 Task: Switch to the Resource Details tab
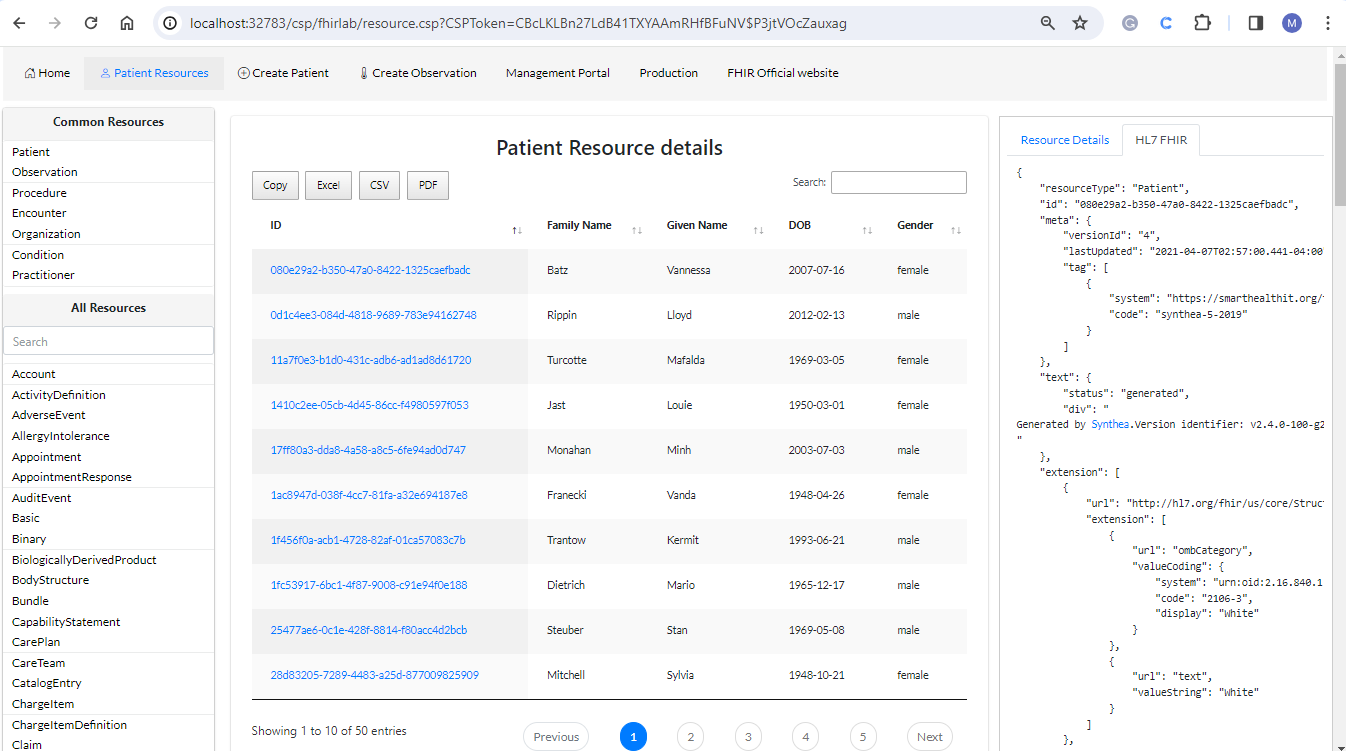click(1064, 140)
